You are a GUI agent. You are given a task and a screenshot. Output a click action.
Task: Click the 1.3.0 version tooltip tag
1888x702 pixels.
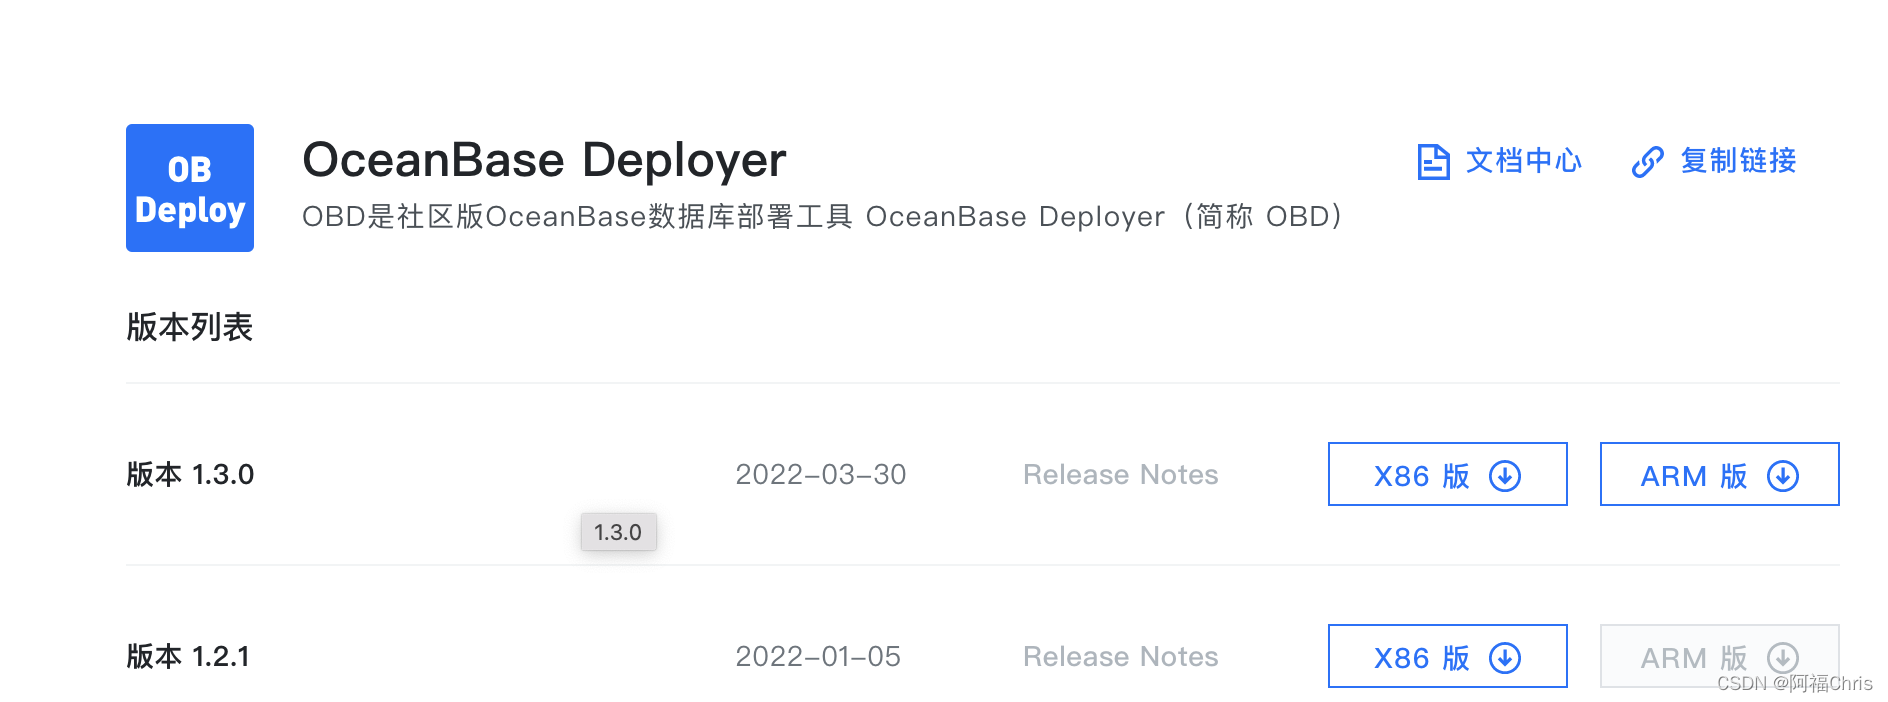pyautogui.click(x=618, y=533)
